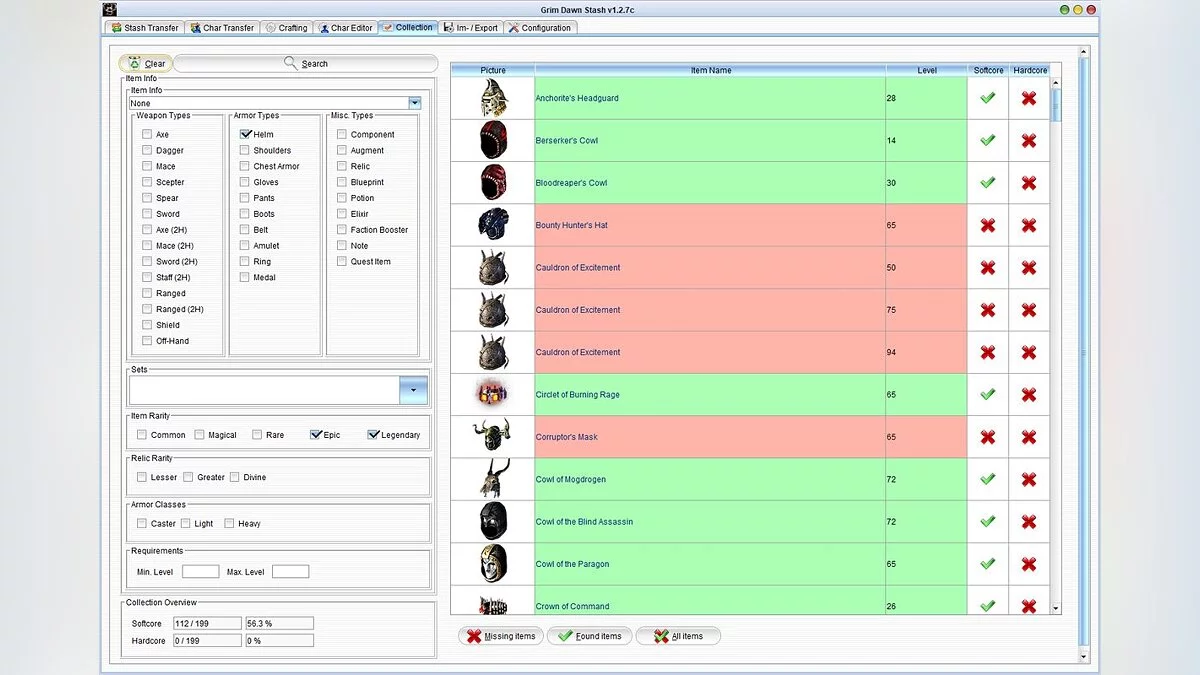The width and height of the screenshot is (1200, 675).
Task: Uncheck the Helm armor type checkbox
Action: 245,134
